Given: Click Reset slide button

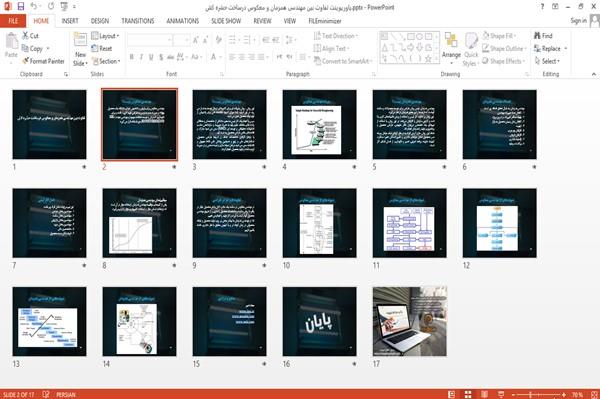Looking at the screenshot, I should pyautogui.click(x=102, y=48).
